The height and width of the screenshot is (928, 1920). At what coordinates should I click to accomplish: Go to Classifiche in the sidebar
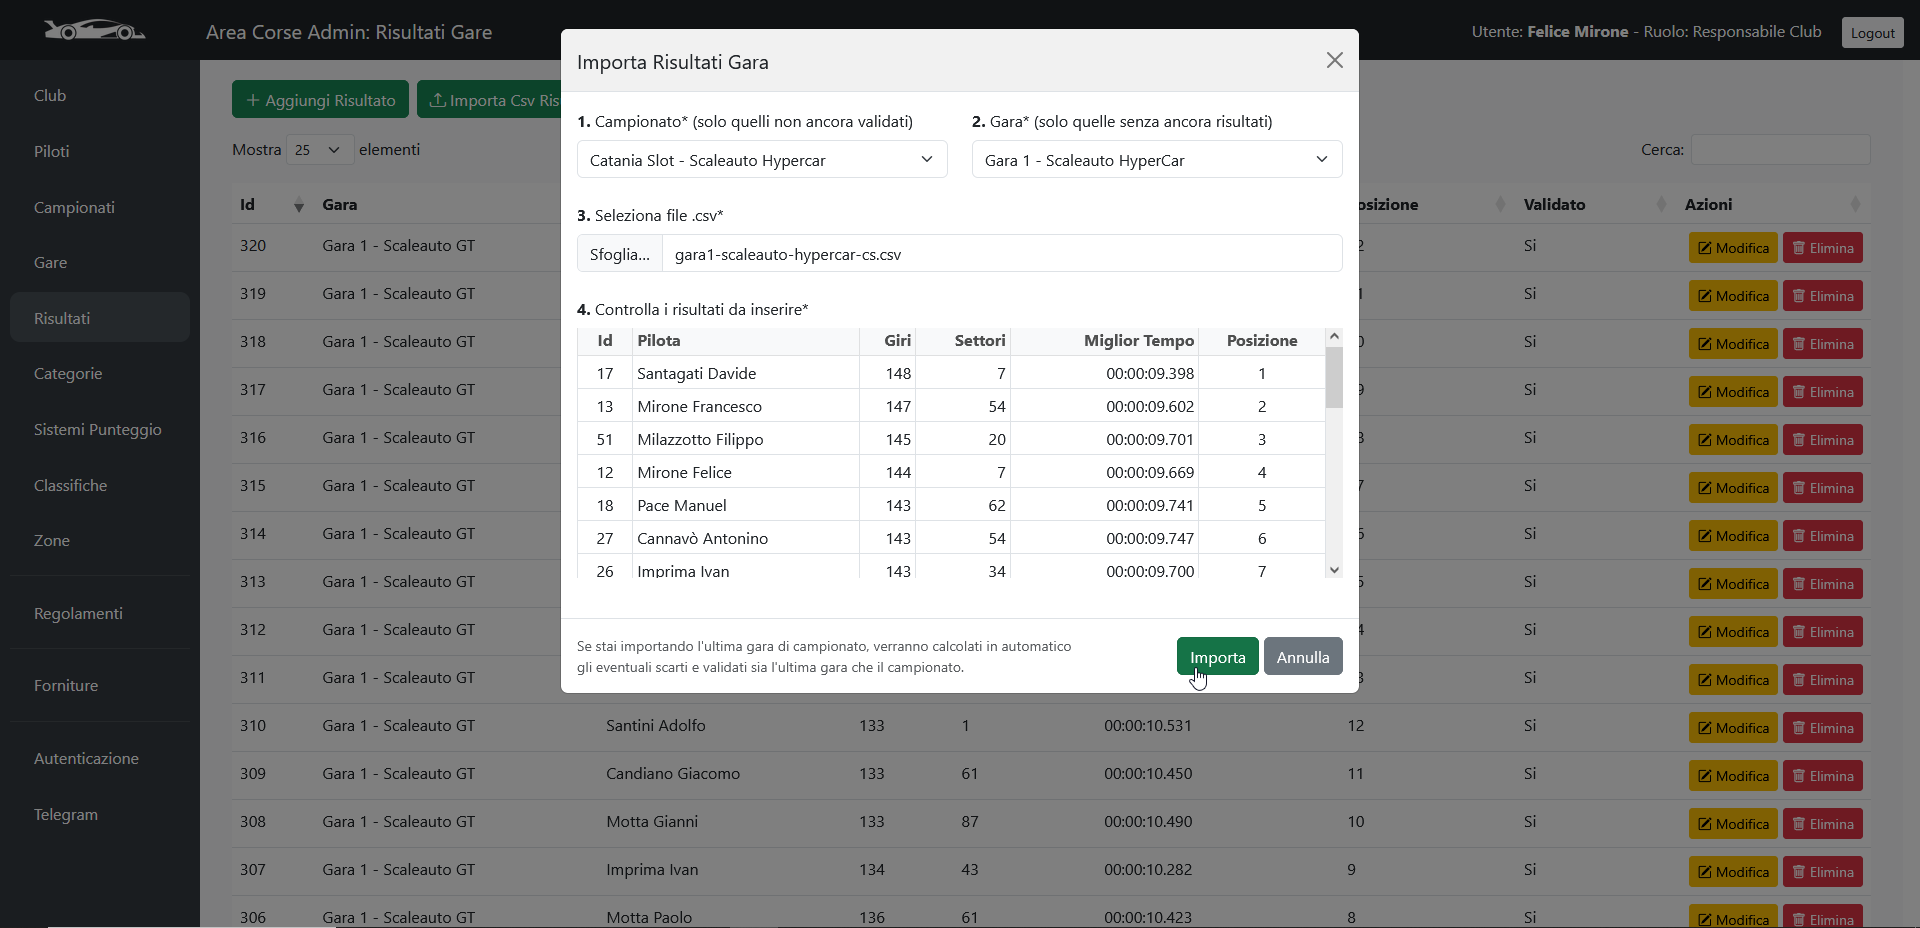[x=70, y=485]
